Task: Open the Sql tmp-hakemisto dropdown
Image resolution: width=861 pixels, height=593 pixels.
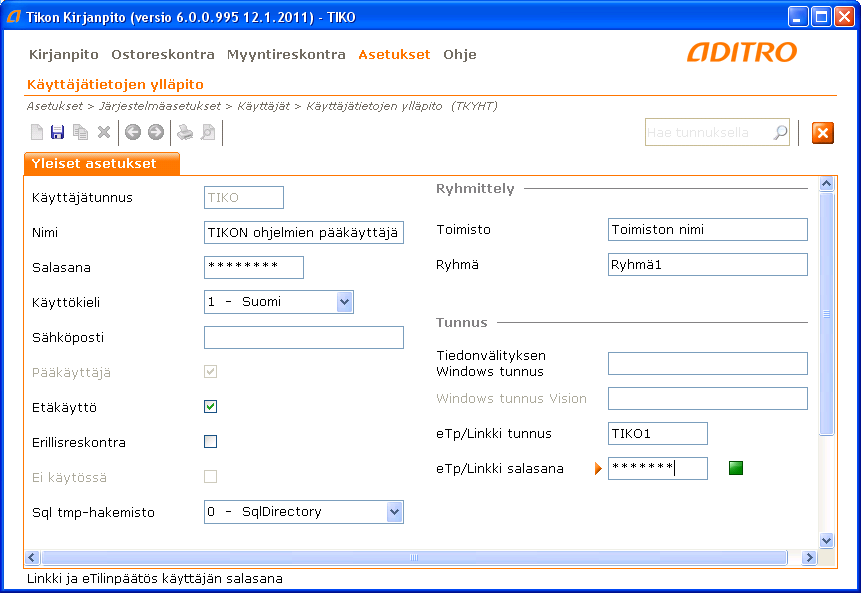Action: 394,512
